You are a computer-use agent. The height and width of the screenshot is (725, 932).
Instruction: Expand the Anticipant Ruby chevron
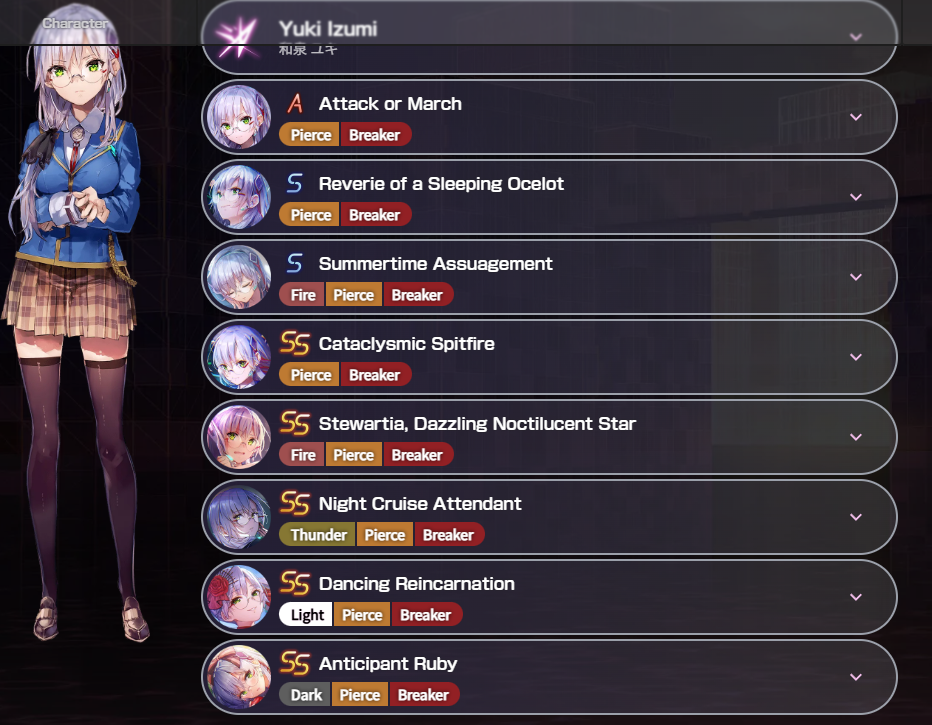click(x=856, y=677)
